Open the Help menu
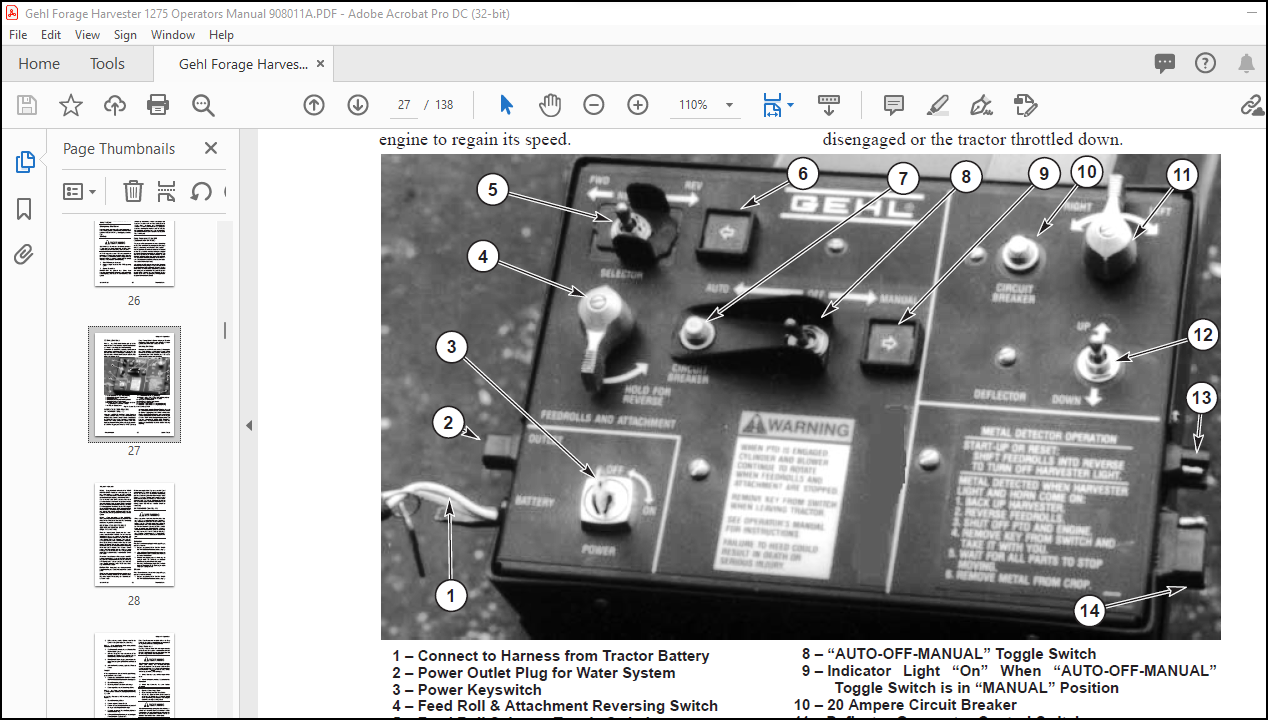The height and width of the screenshot is (720, 1268). [221, 34]
